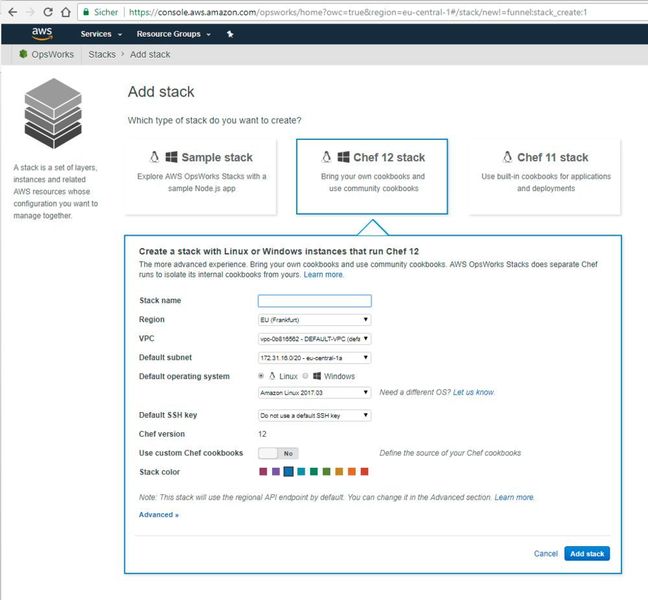Click the Default operating system label
Screen dimensions: 648x600
[184, 376]
